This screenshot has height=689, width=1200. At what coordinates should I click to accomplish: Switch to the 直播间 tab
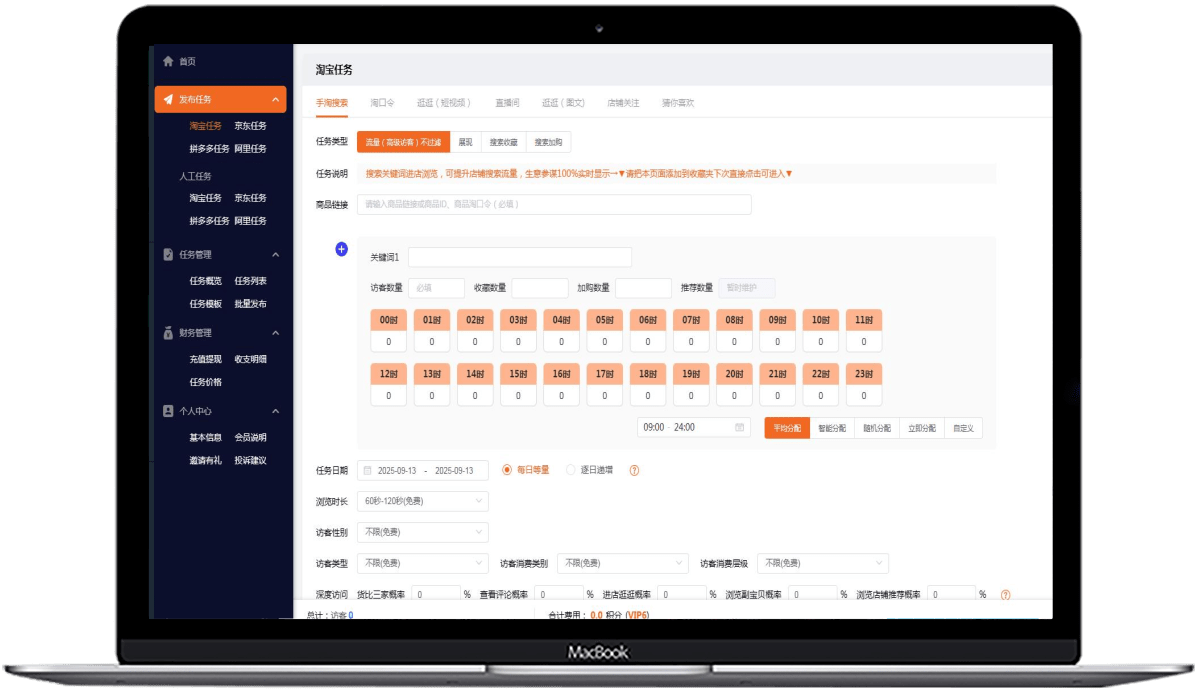(507, 103)
